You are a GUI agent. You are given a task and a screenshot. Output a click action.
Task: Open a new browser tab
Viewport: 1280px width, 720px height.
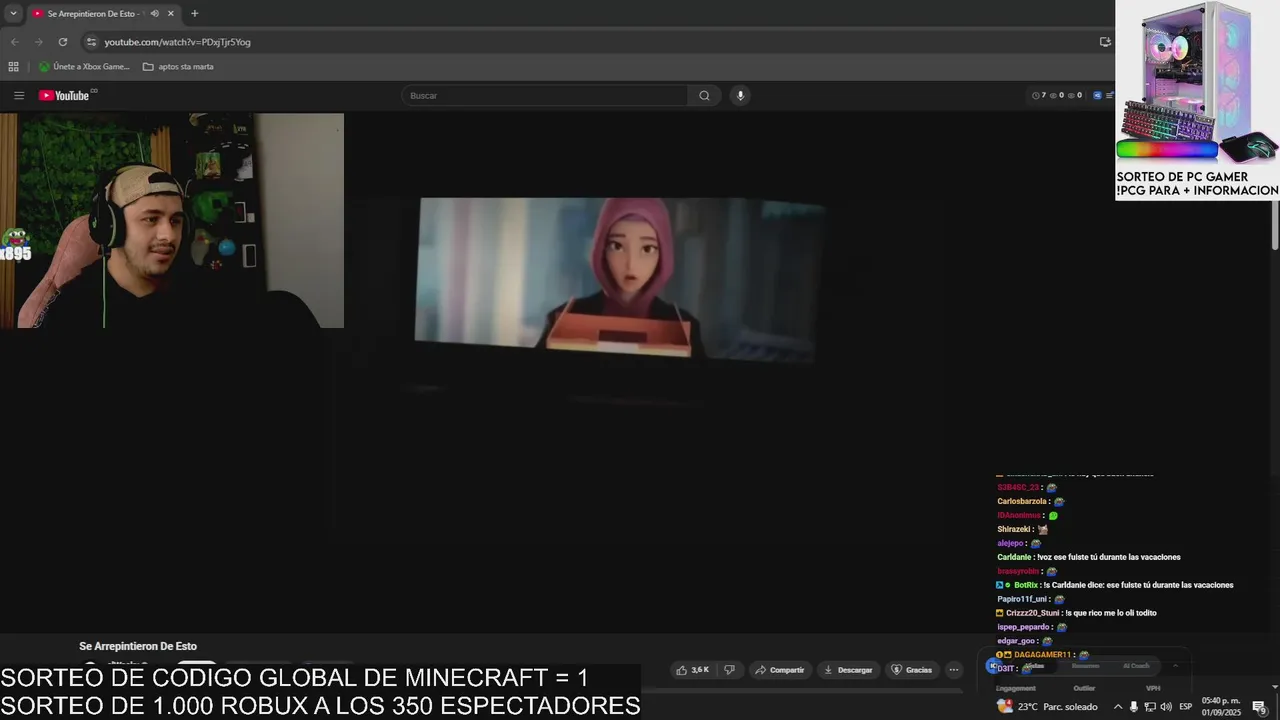tap(194, 13)
